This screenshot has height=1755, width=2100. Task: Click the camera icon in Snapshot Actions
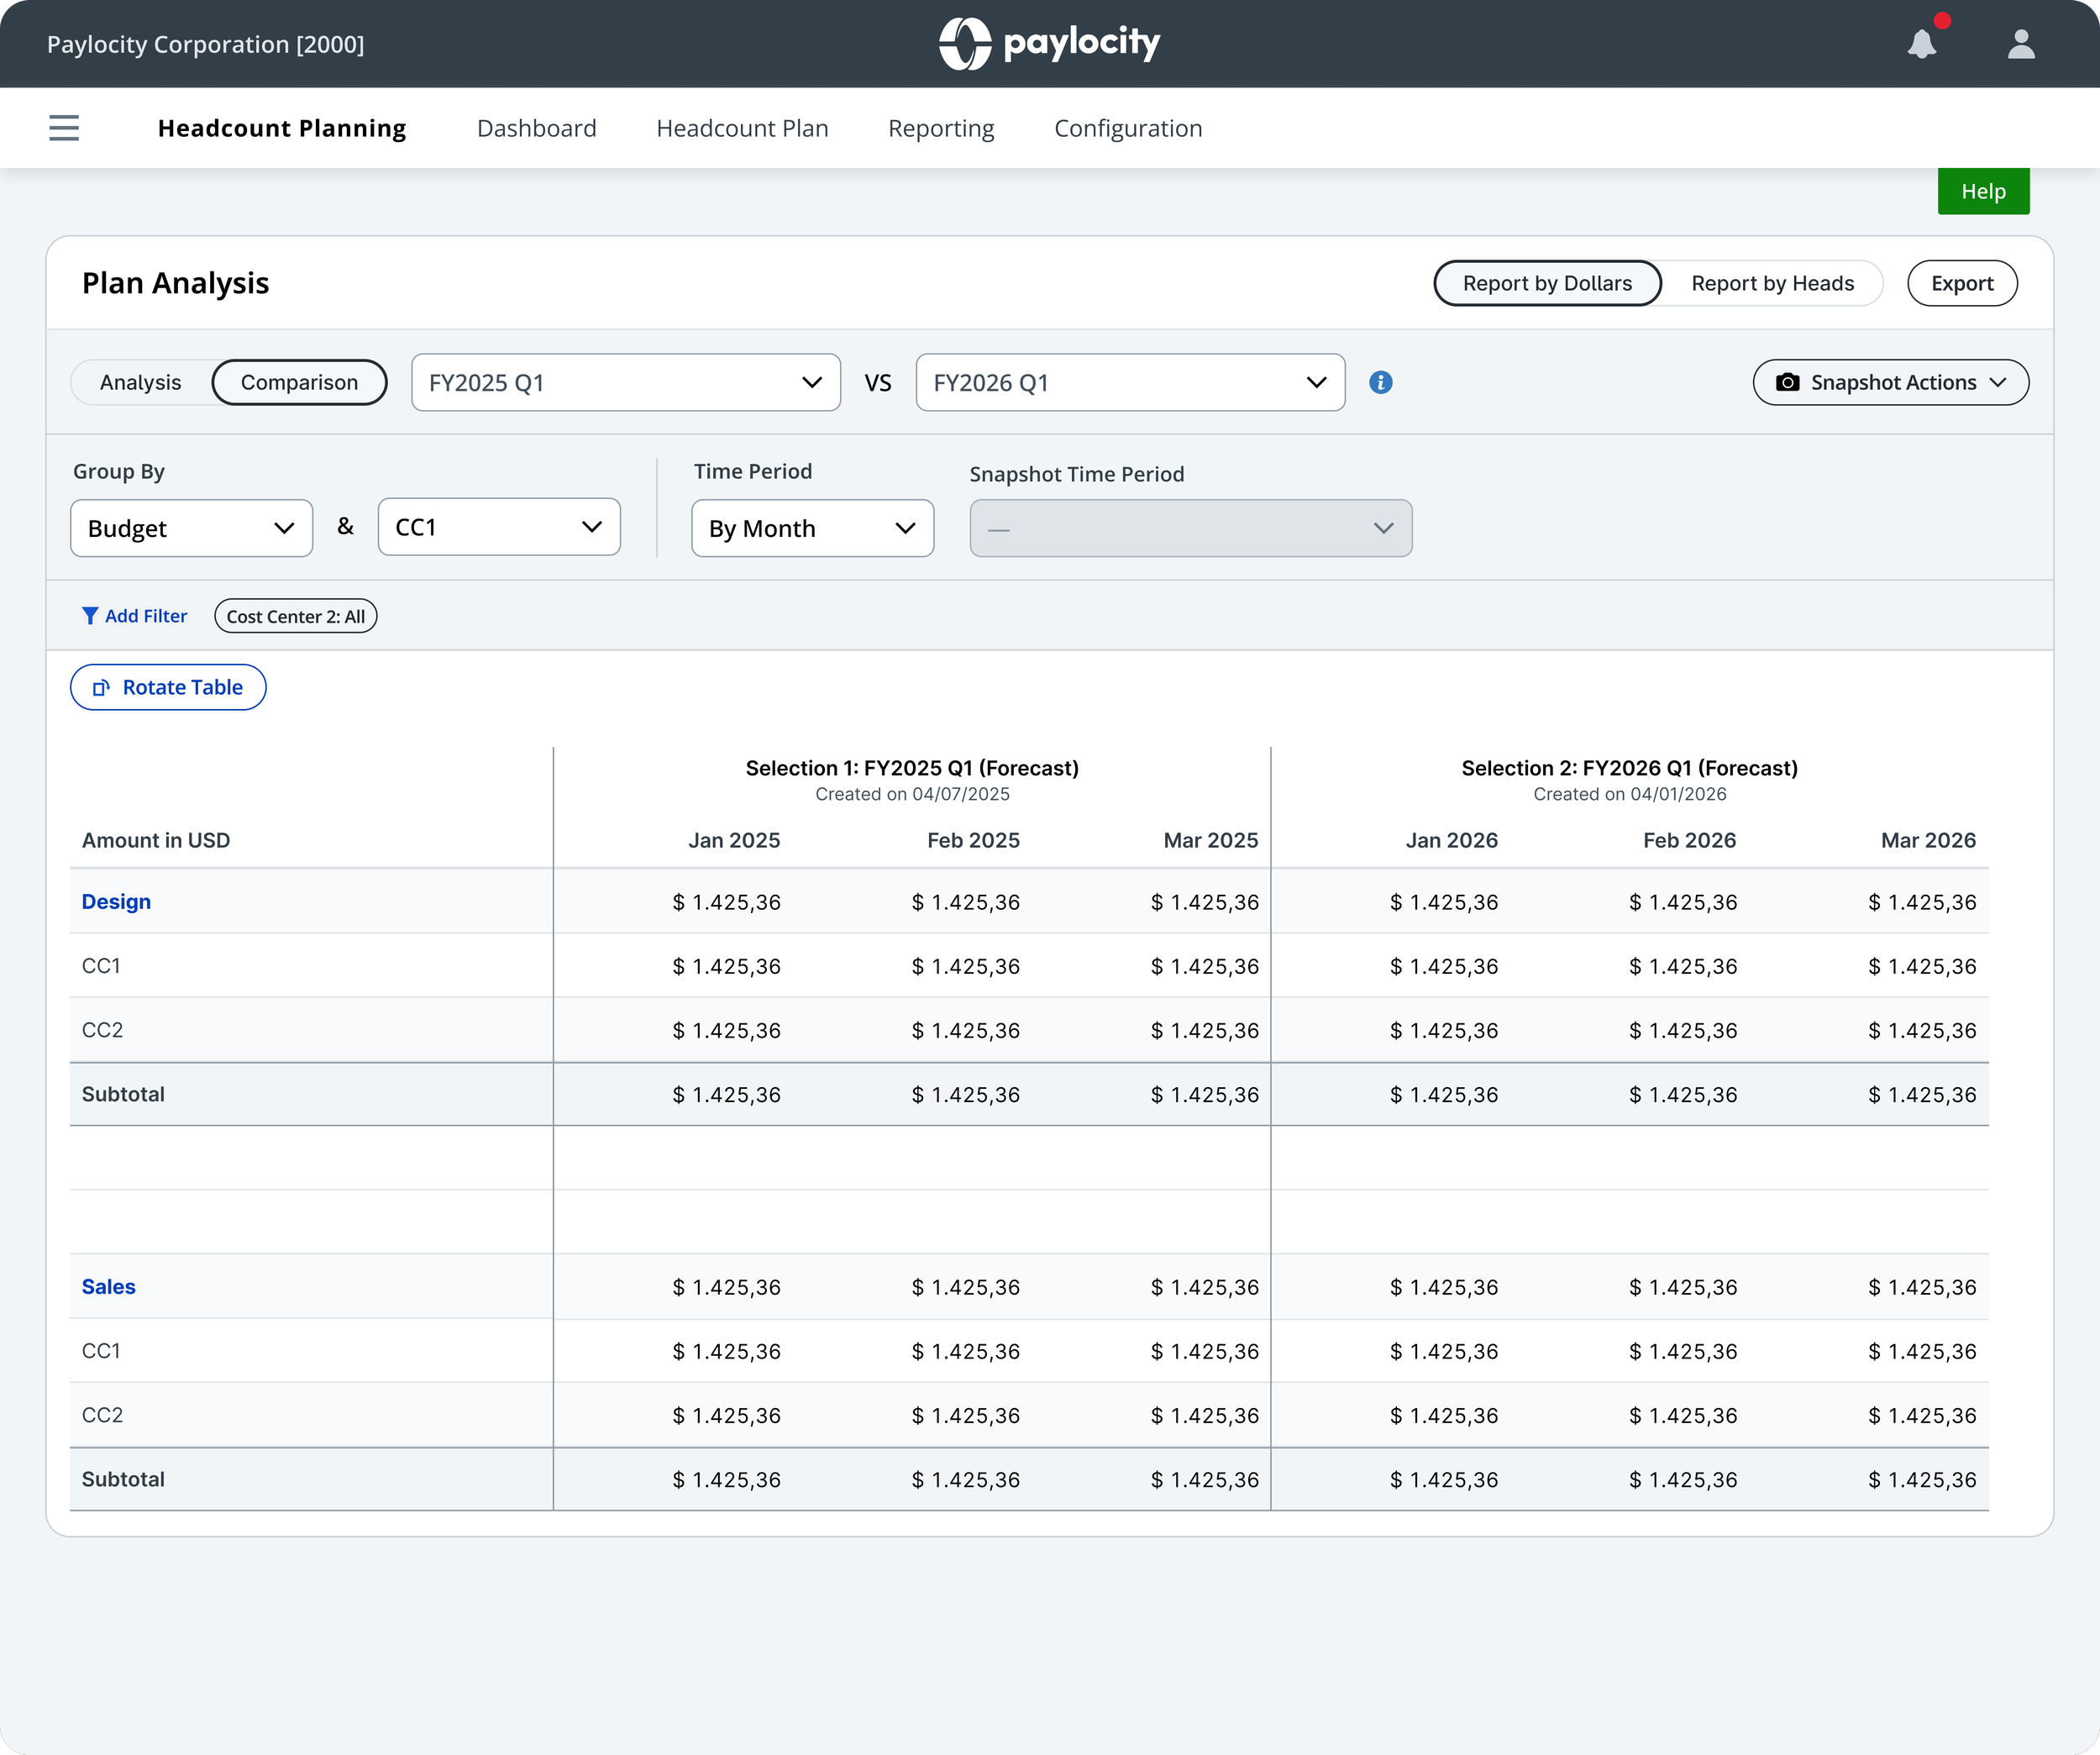[x=1787, y=382]
